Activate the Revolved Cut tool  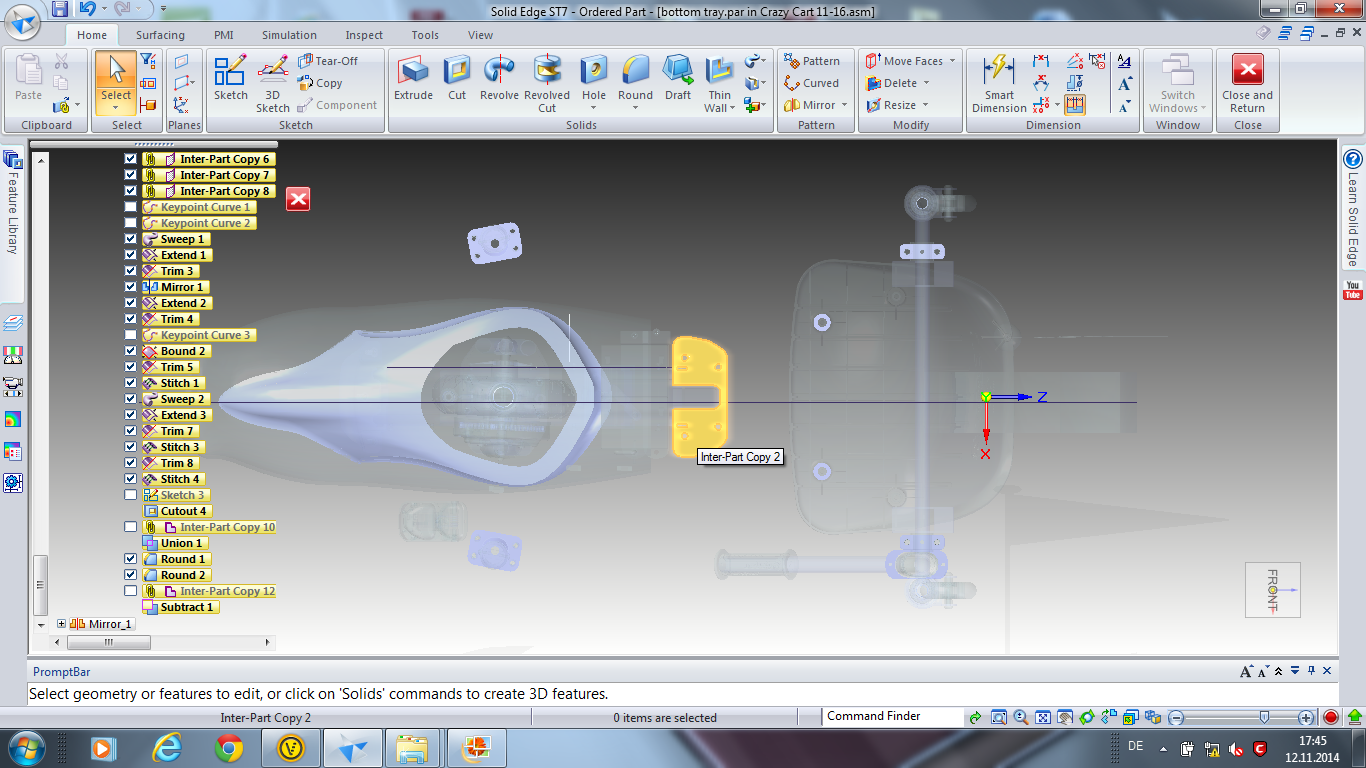(547, 84)
